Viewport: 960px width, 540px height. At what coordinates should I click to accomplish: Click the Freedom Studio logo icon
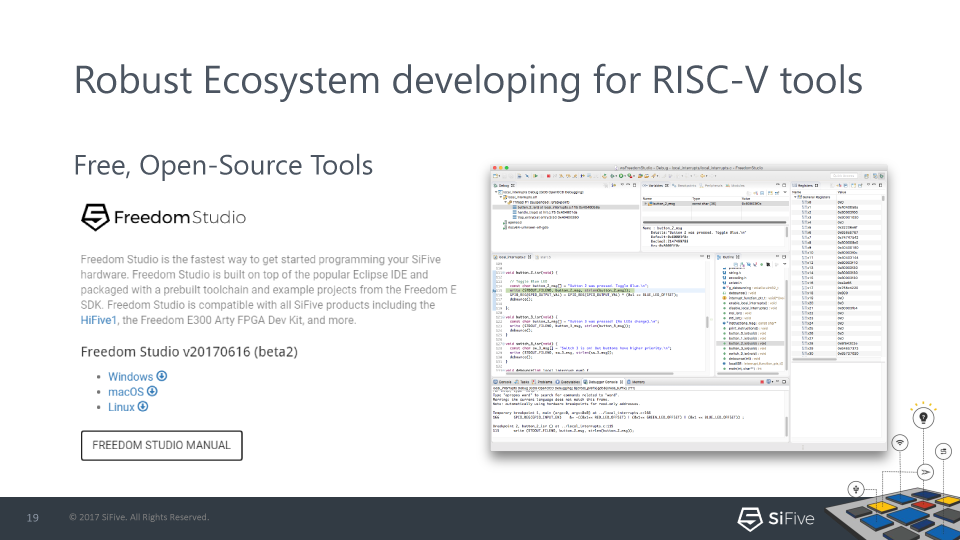[95, 217]
